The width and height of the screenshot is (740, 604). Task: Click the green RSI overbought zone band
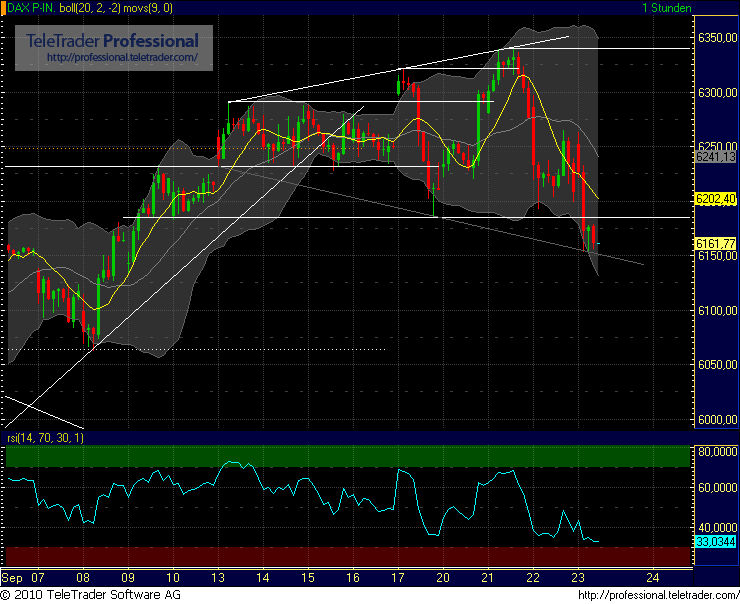pyautogui.click(x=348, y=456)
